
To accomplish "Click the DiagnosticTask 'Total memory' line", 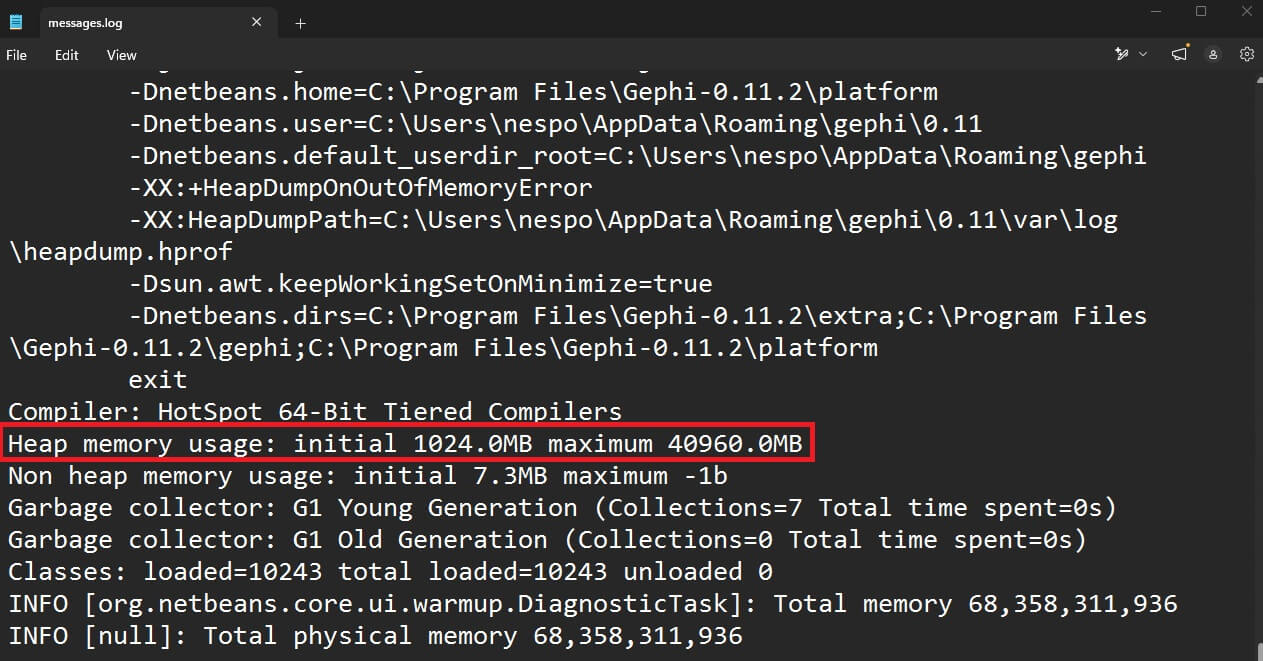I will pos(593,604).
